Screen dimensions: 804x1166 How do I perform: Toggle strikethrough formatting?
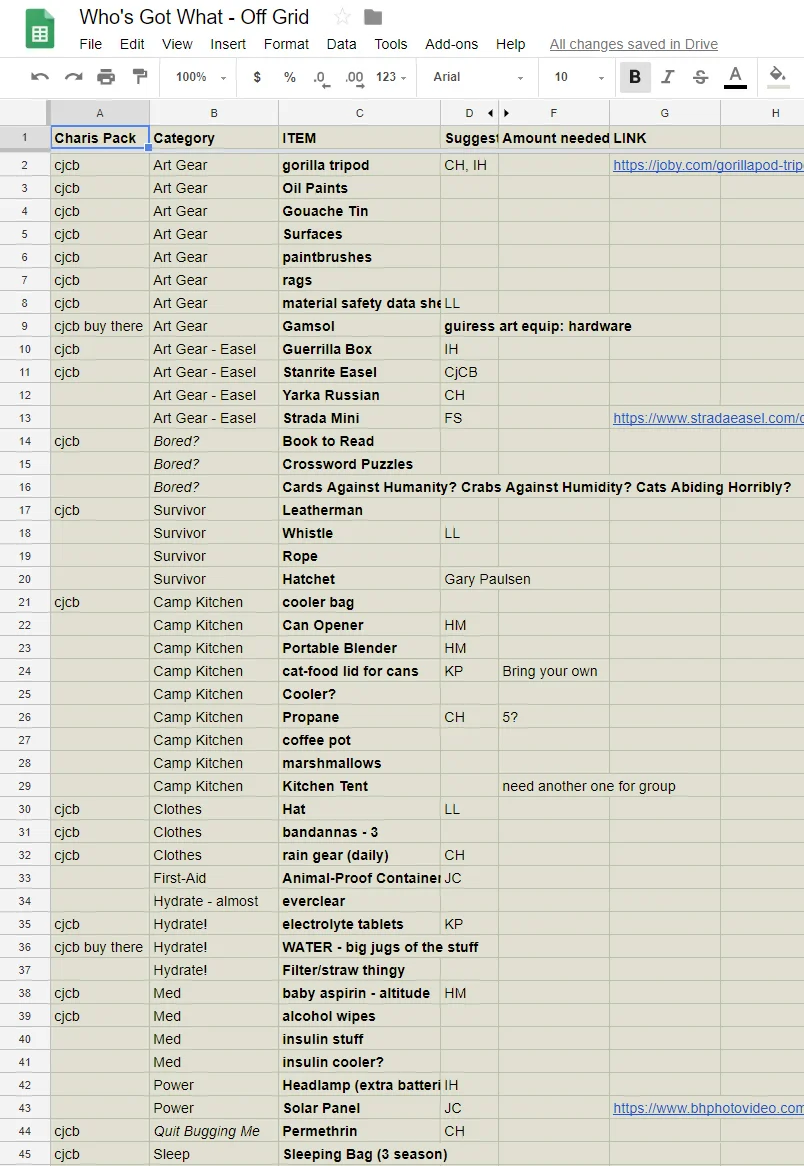(701, 77)
